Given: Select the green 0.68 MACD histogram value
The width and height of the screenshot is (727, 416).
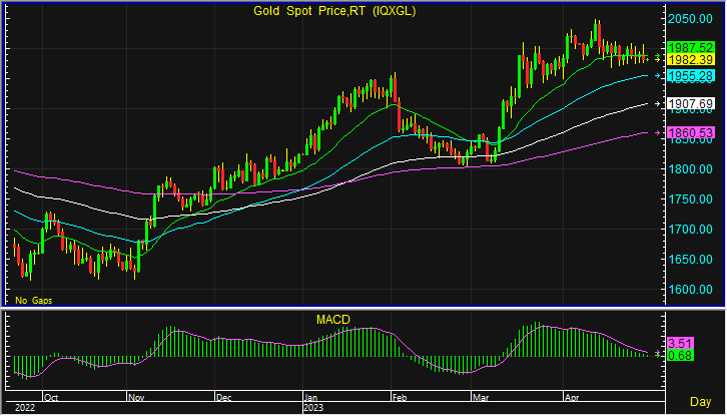Looking at the screenshot, I should [x=682, y=356].
